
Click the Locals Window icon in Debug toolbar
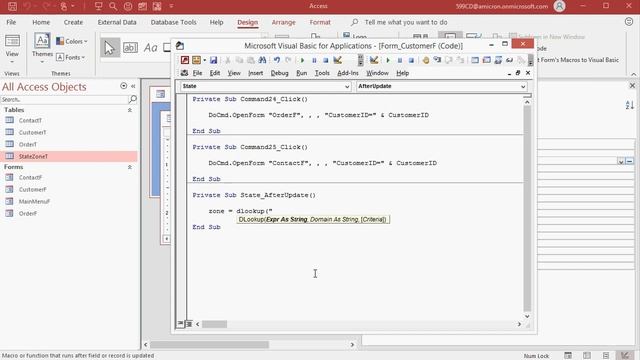coord(475,60)
